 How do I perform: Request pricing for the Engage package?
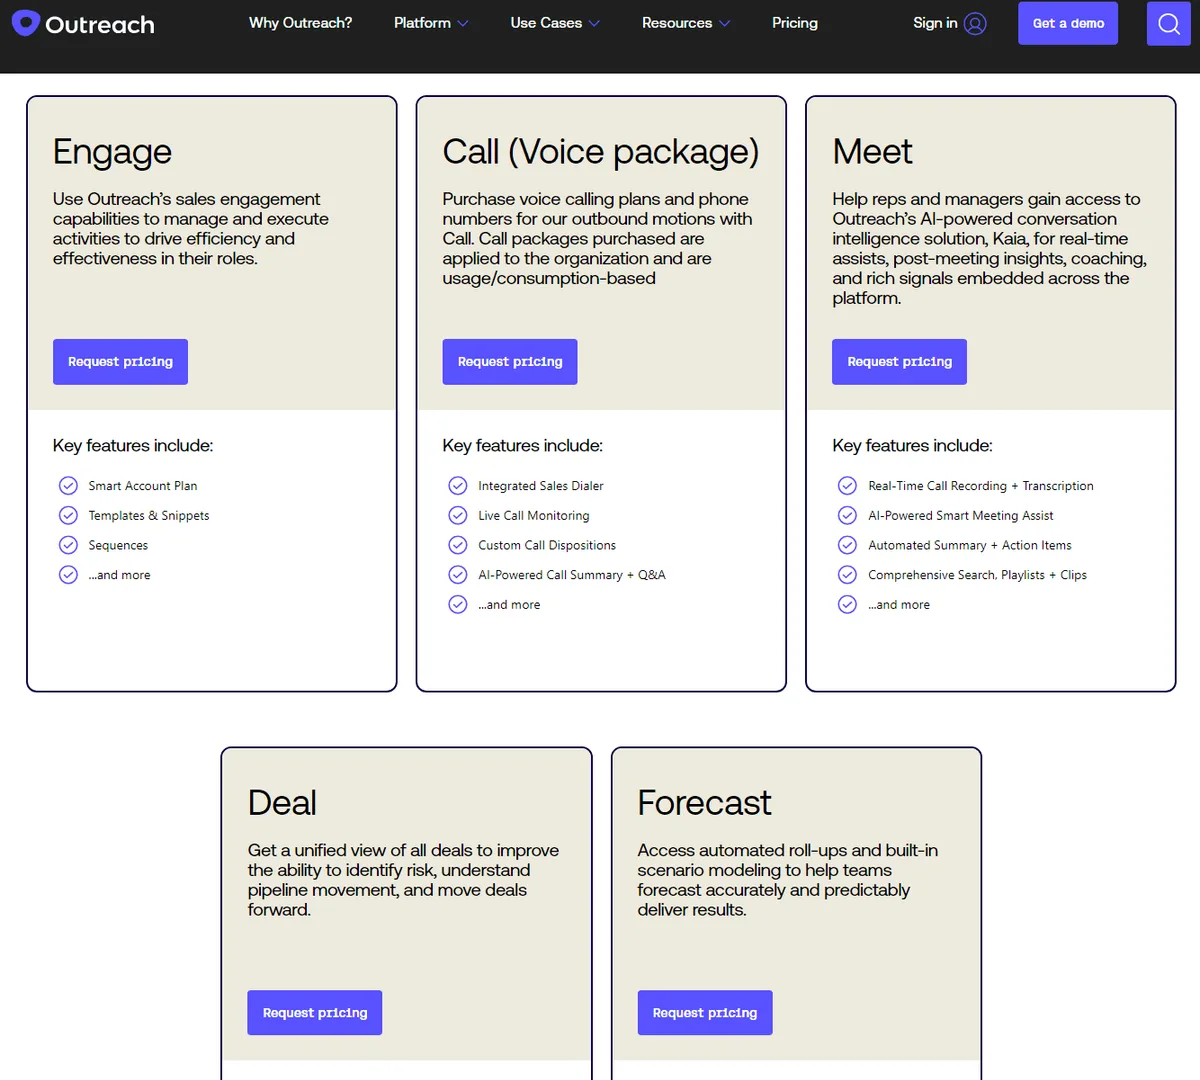(x=120, y=362)
